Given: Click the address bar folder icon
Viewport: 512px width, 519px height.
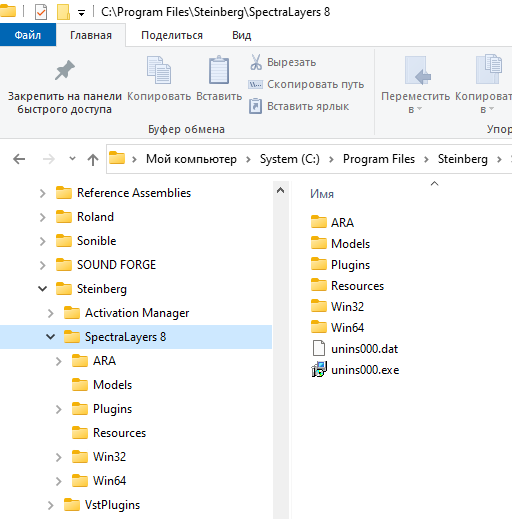Looking at the screenshot, I should tap(117, 158).
